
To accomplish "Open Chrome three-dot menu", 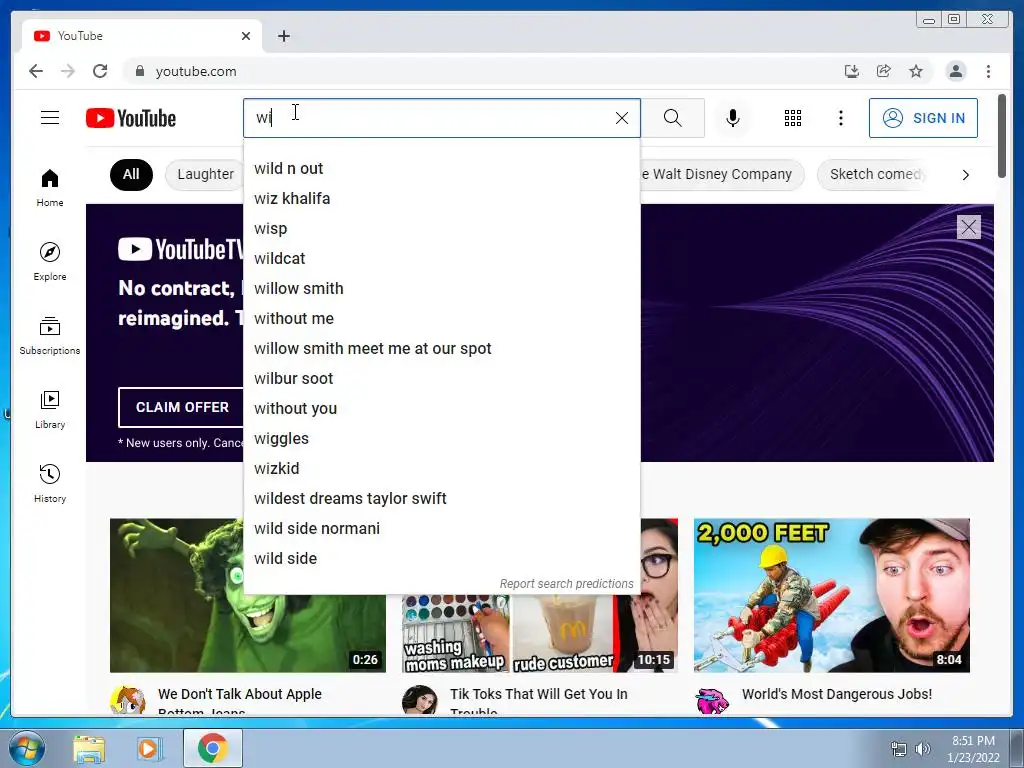I will [988, 71].
